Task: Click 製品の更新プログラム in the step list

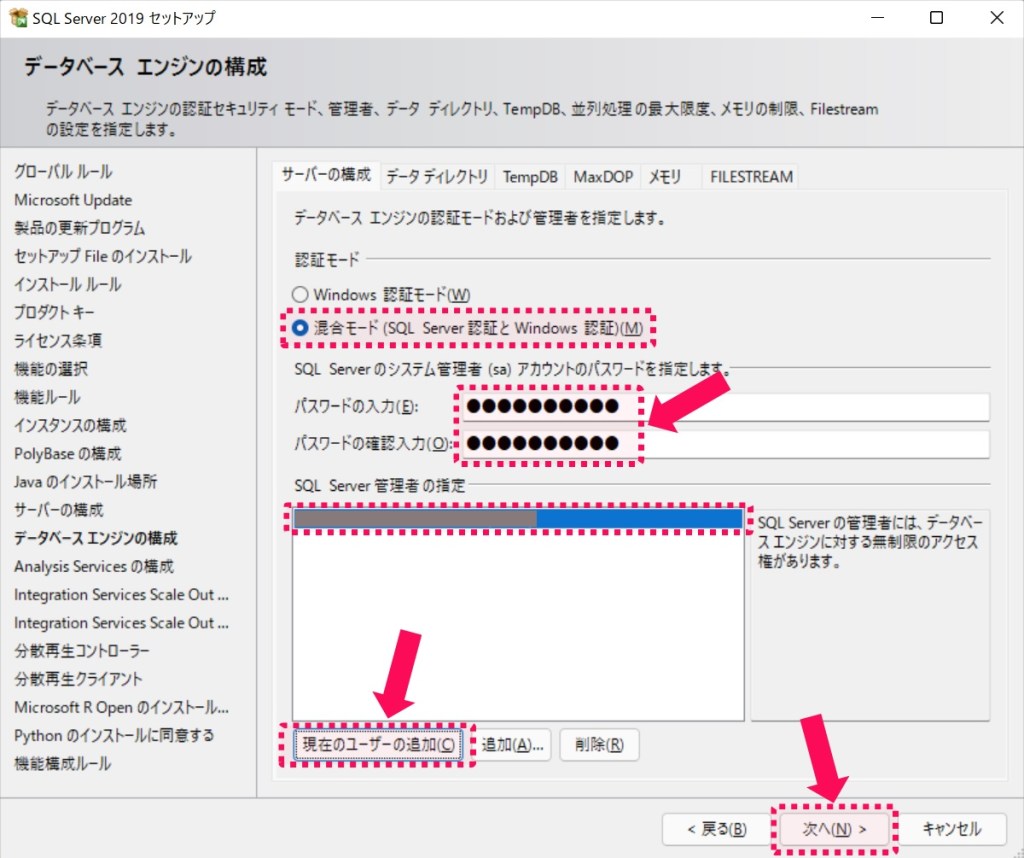Action: point(80,228)
